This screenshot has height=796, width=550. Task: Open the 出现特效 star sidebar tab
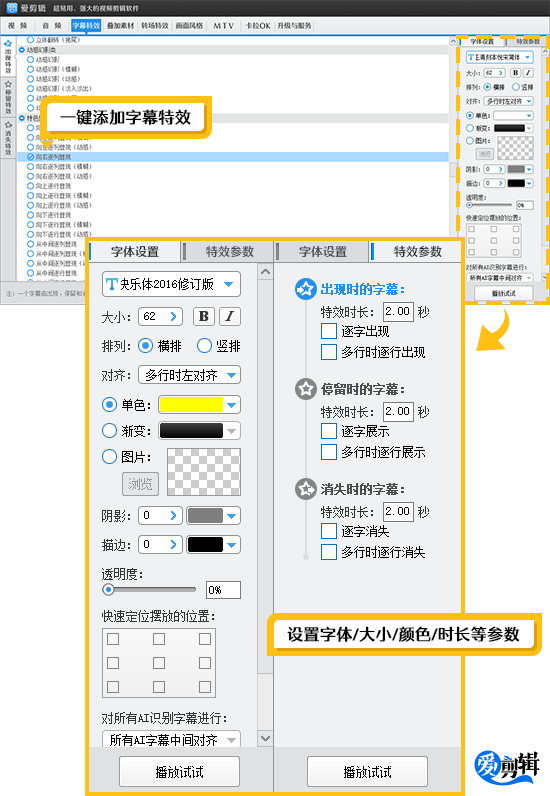pos(8,57)
